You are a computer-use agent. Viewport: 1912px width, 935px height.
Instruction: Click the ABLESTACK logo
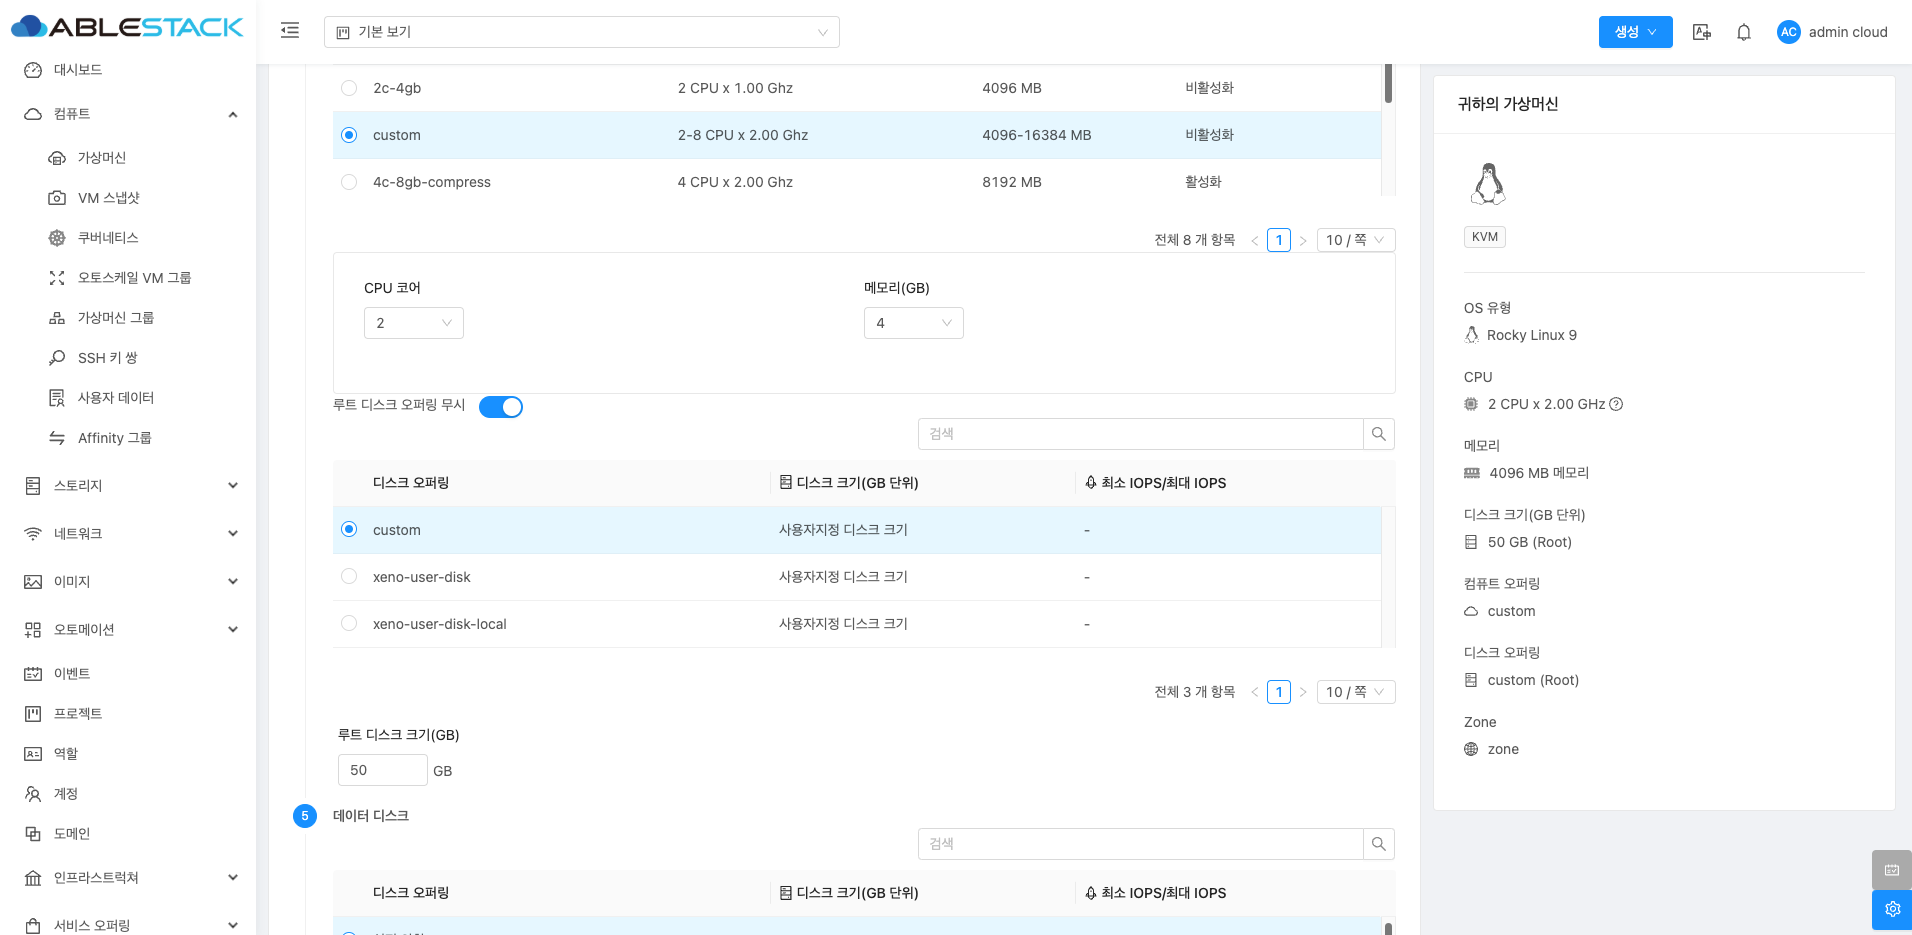pos(128,27)
